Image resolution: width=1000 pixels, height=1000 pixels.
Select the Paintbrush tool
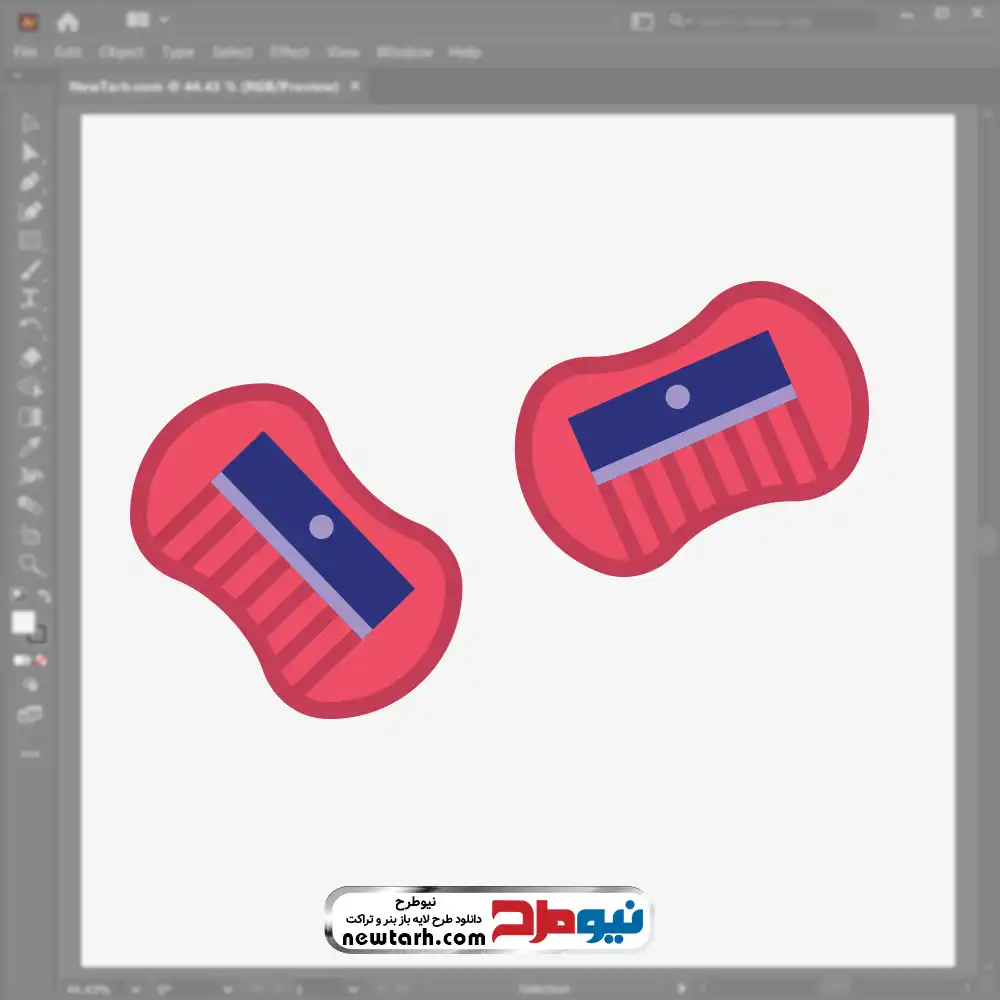(30, 270)
